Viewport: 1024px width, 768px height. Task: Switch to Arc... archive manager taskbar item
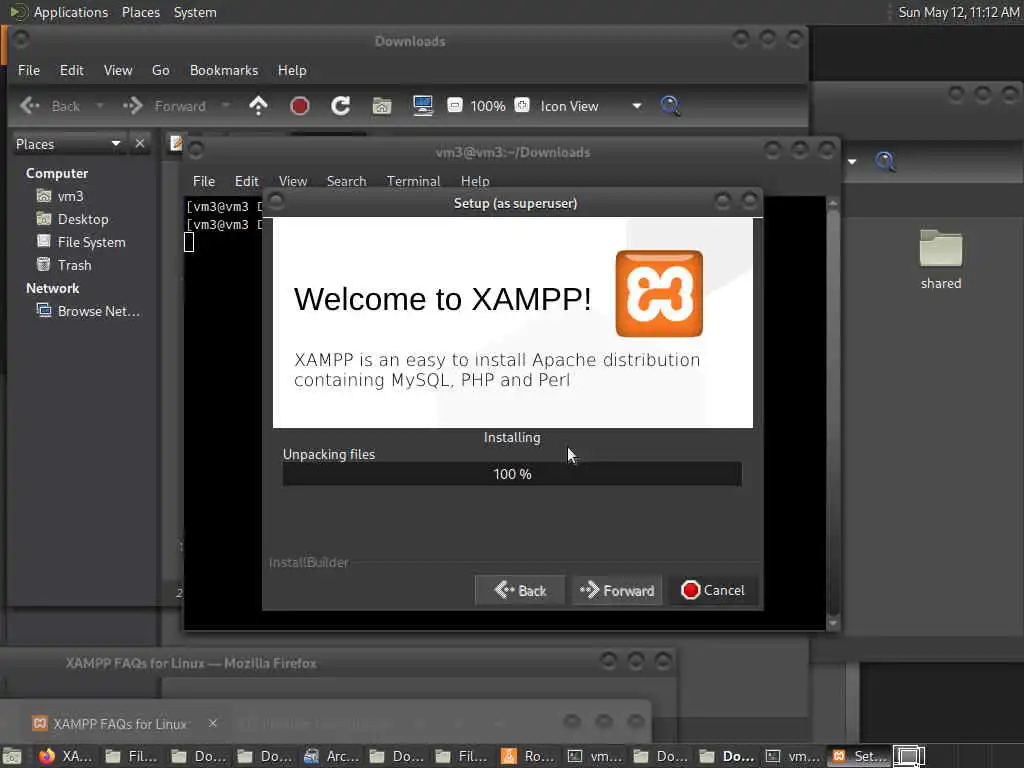332,756
